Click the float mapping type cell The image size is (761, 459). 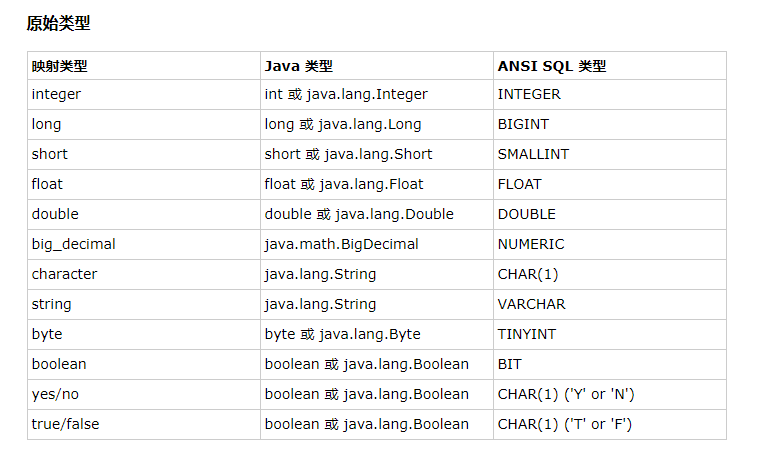46,184
